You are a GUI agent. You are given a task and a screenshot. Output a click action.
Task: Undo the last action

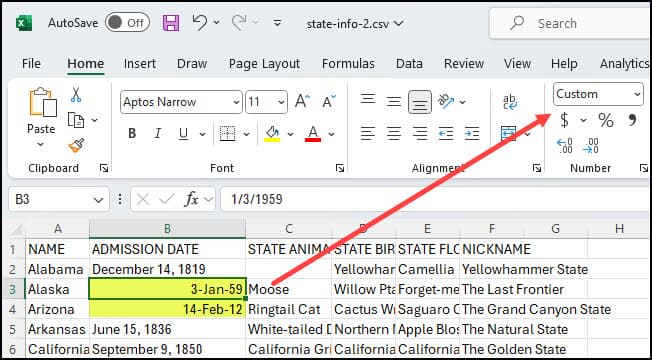pos(200,22)
